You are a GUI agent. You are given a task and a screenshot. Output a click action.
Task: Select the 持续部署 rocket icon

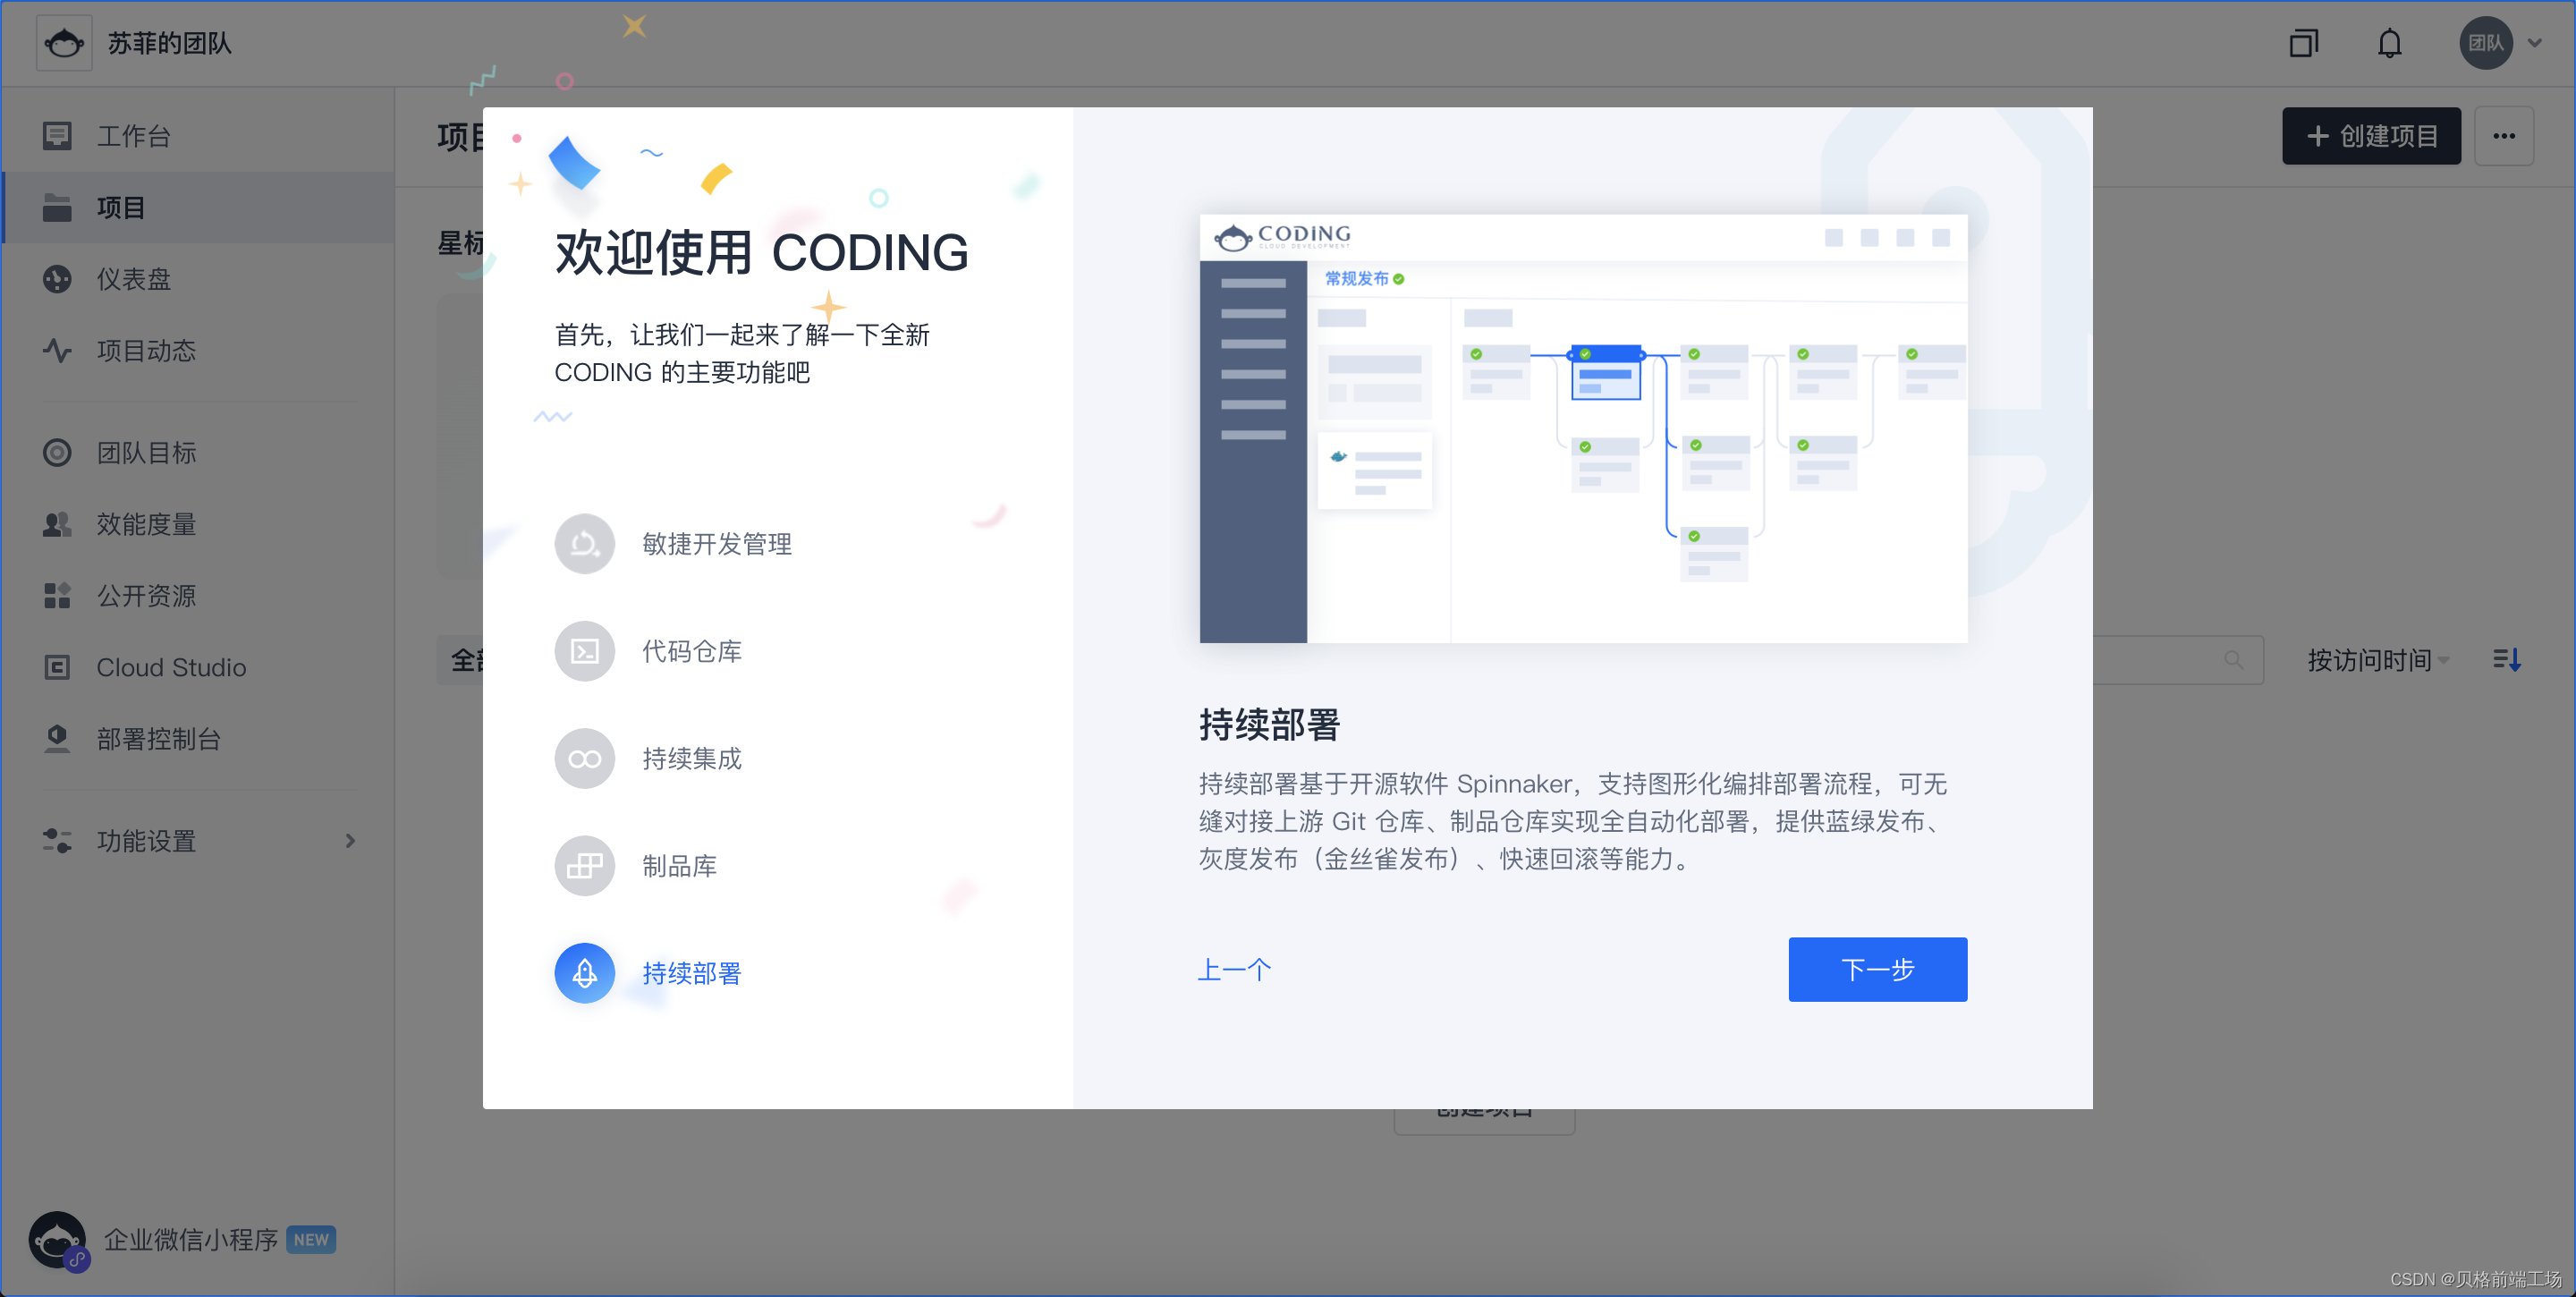pyautogui.click(x=585, y=973)
